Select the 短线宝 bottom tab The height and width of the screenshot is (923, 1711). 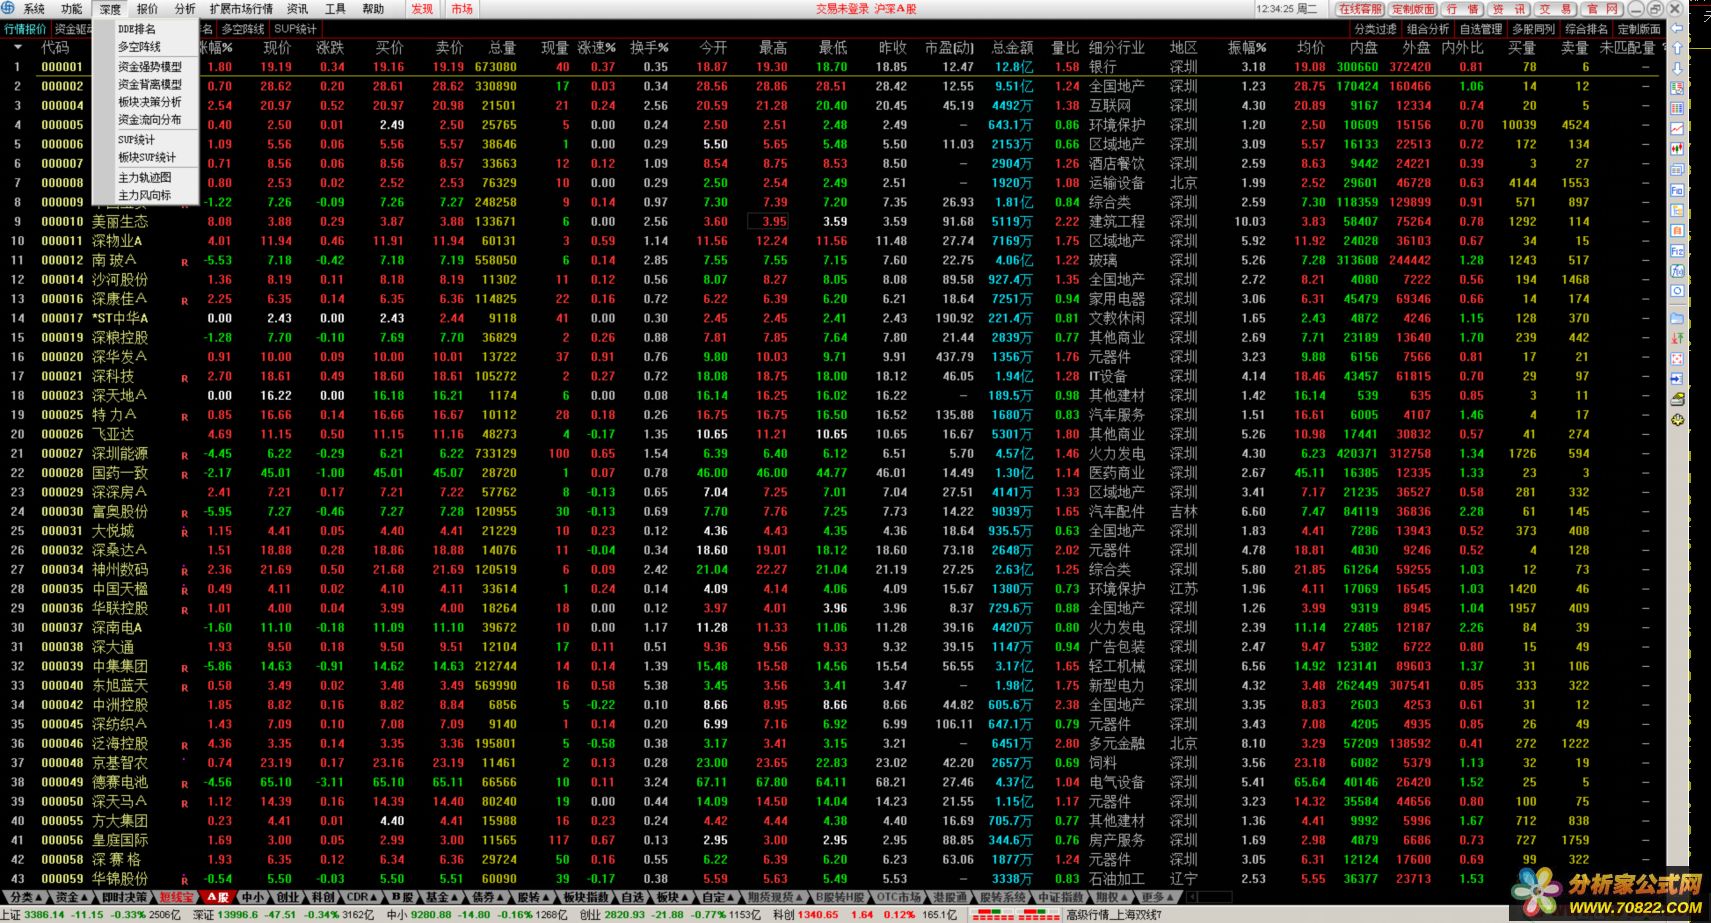pyautogui.click(x=177, y=897)
